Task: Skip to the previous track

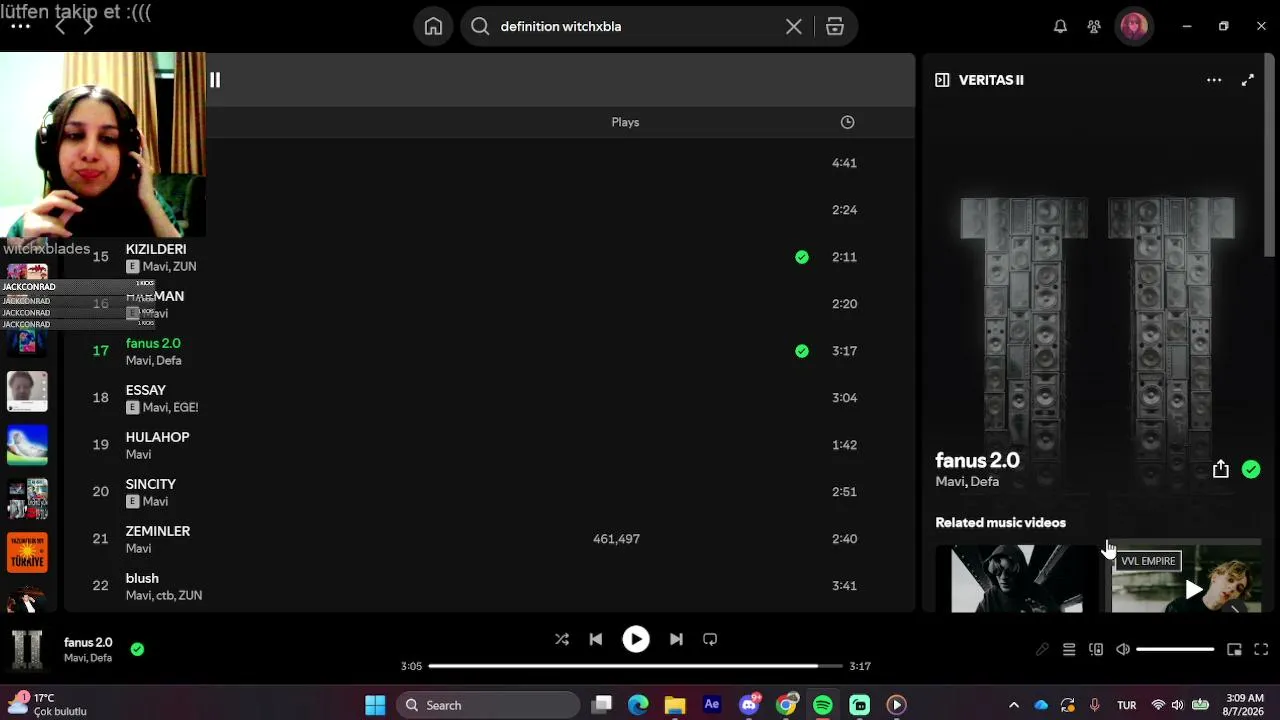Action: [596, 639]
